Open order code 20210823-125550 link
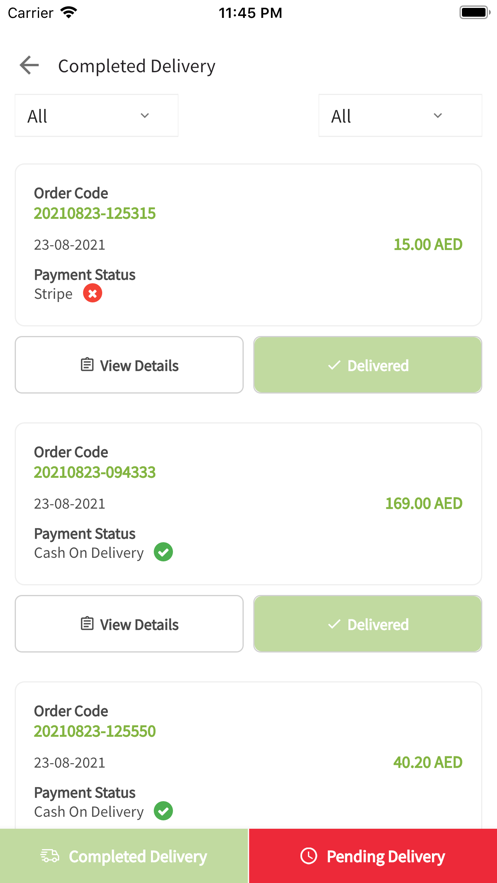This screenshot has height=883, width=497. (95, 731)
